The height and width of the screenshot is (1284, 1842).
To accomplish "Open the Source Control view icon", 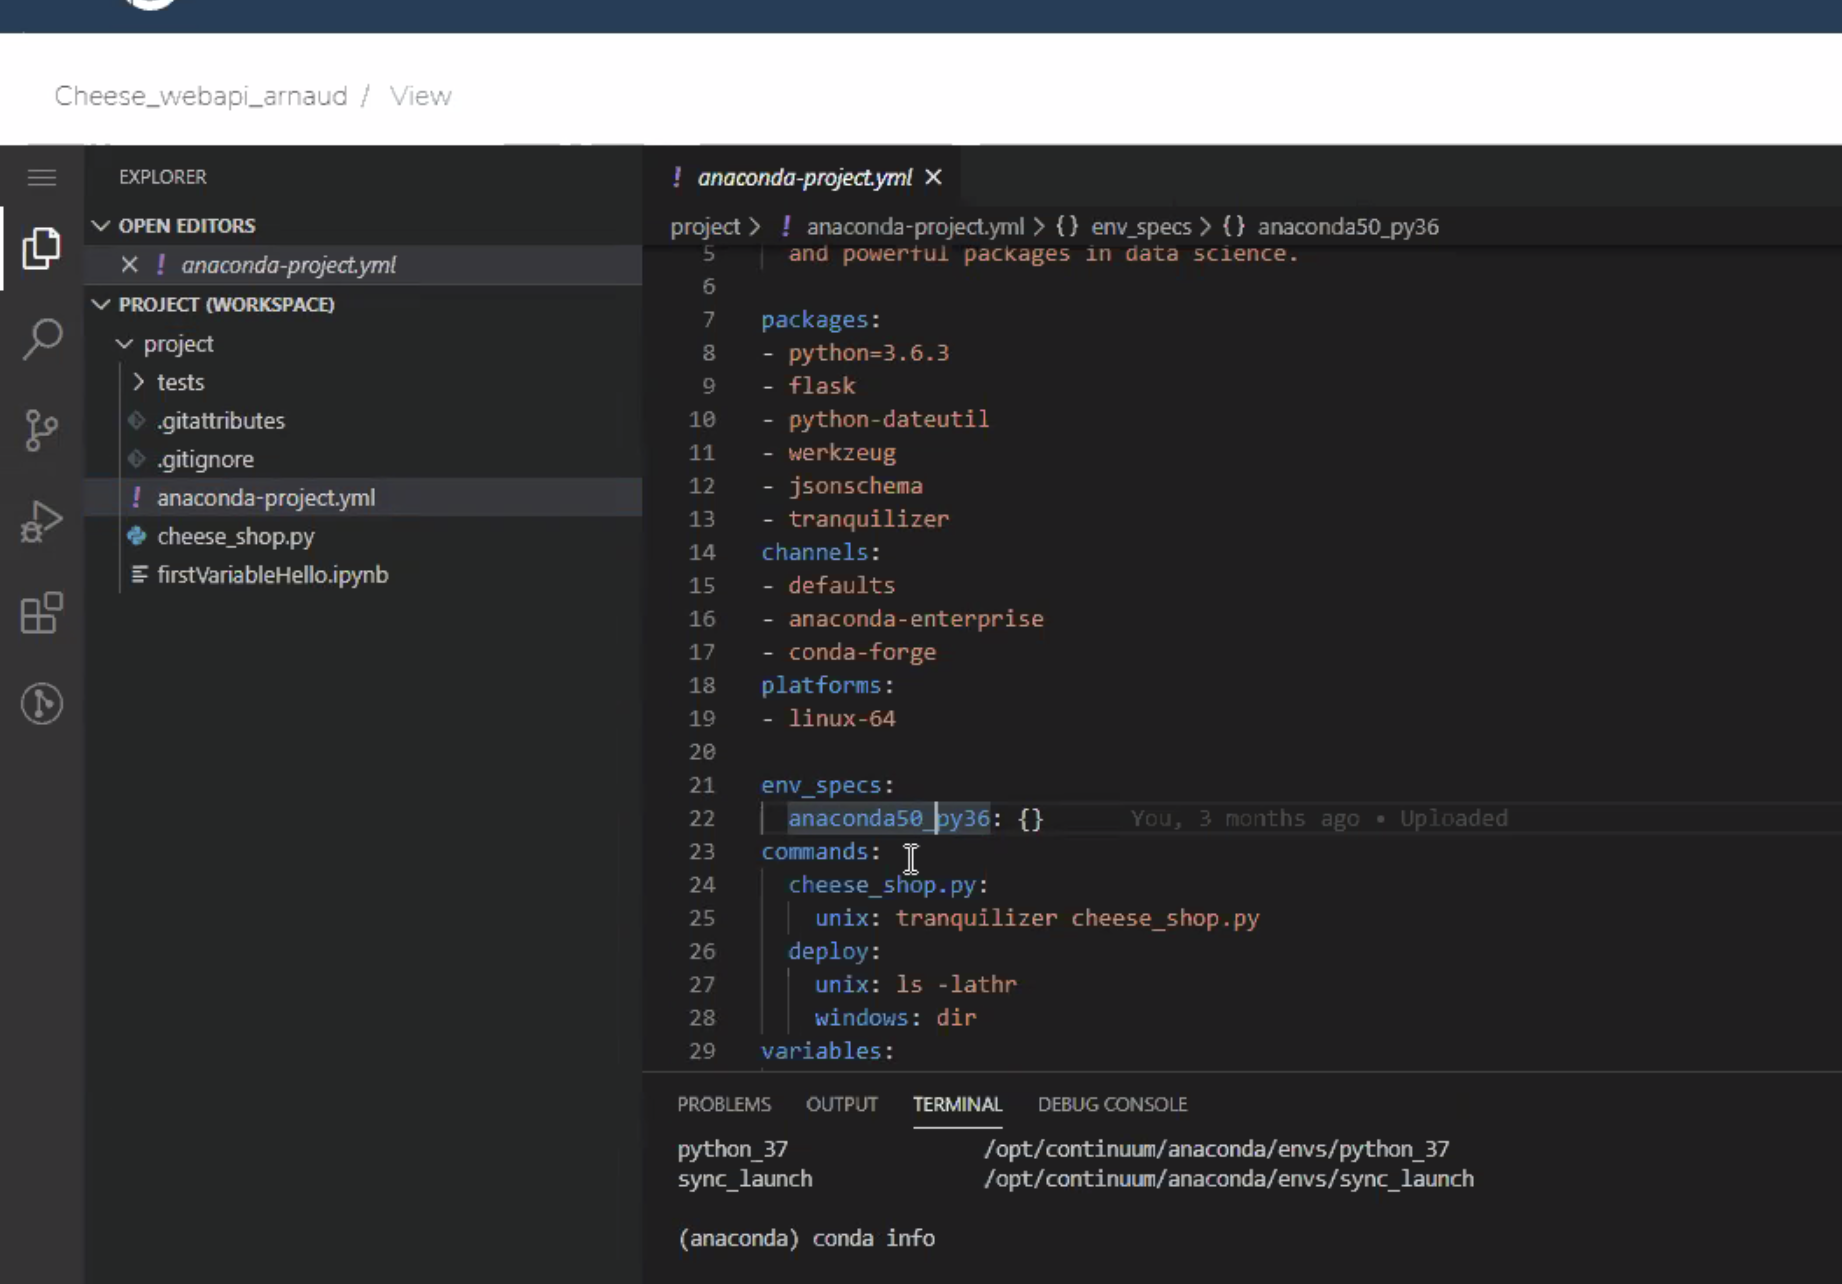I will click(42, 430).
